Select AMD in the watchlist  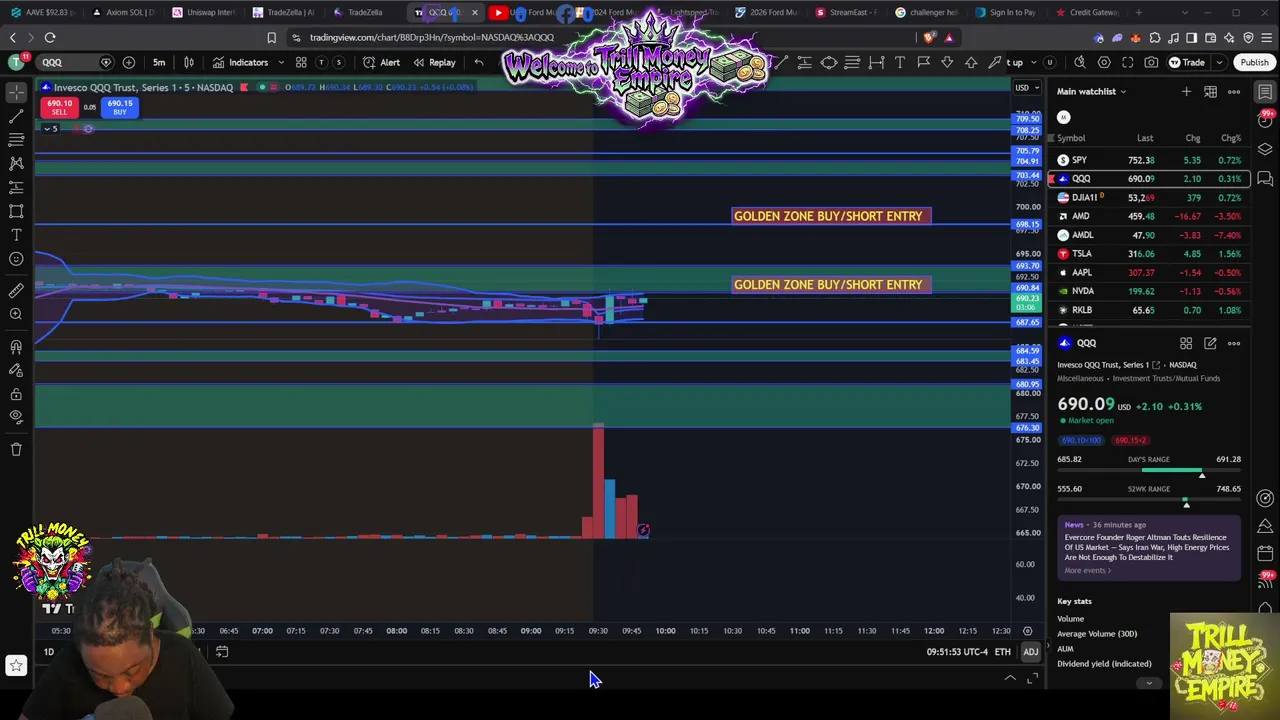[x=1149, y=216]
